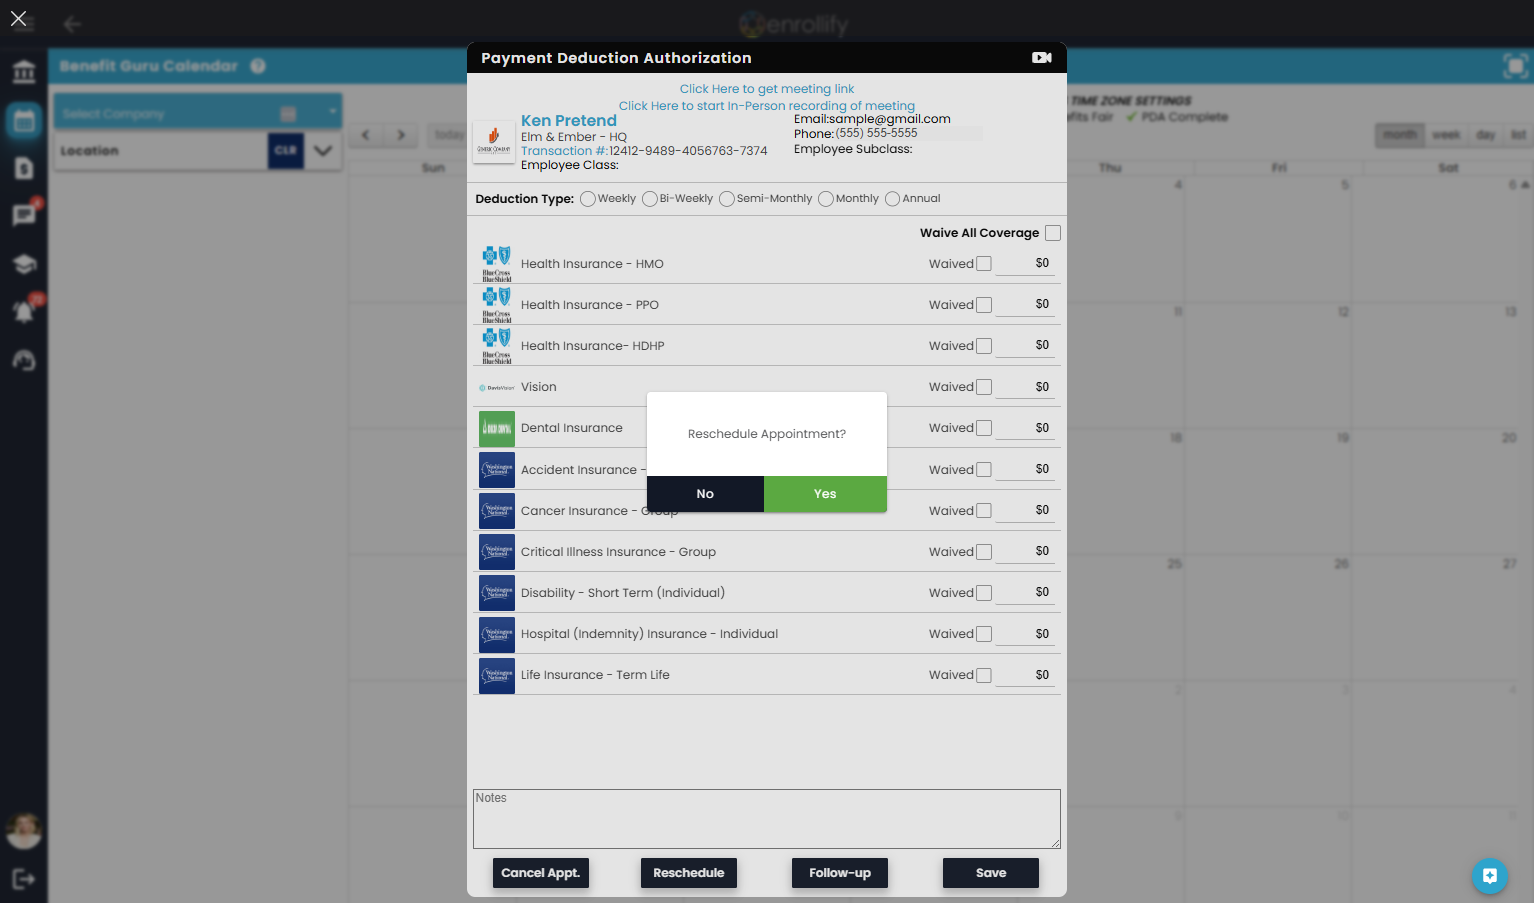Click the CLR button next to Location
This screenshot has width=1534, height=903.
[286, 151]
